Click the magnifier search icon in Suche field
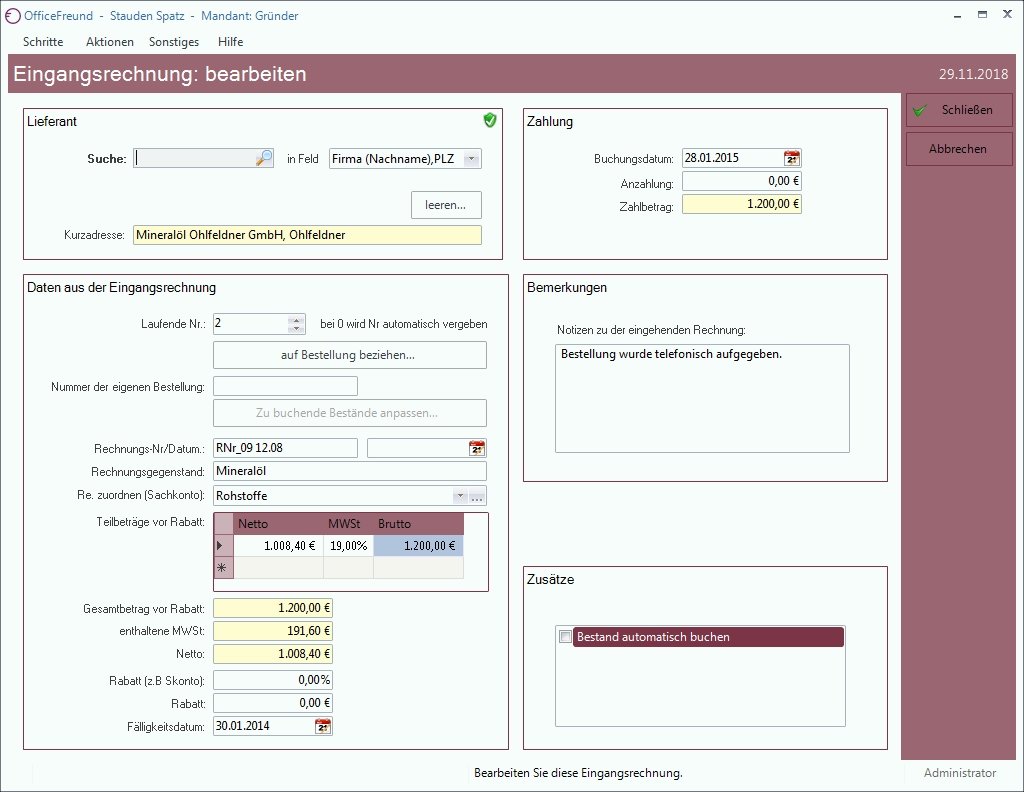The width and height of the screenshot is (1024, 792). tap(264, 158)
